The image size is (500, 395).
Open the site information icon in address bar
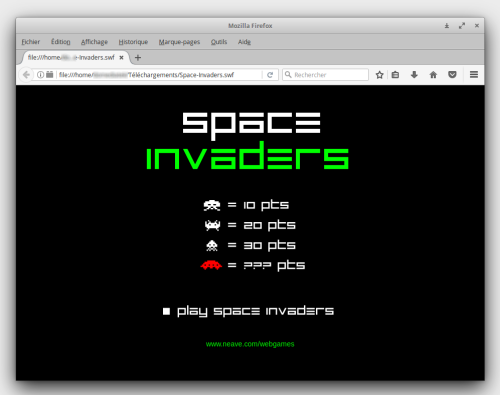coord(40,75)
